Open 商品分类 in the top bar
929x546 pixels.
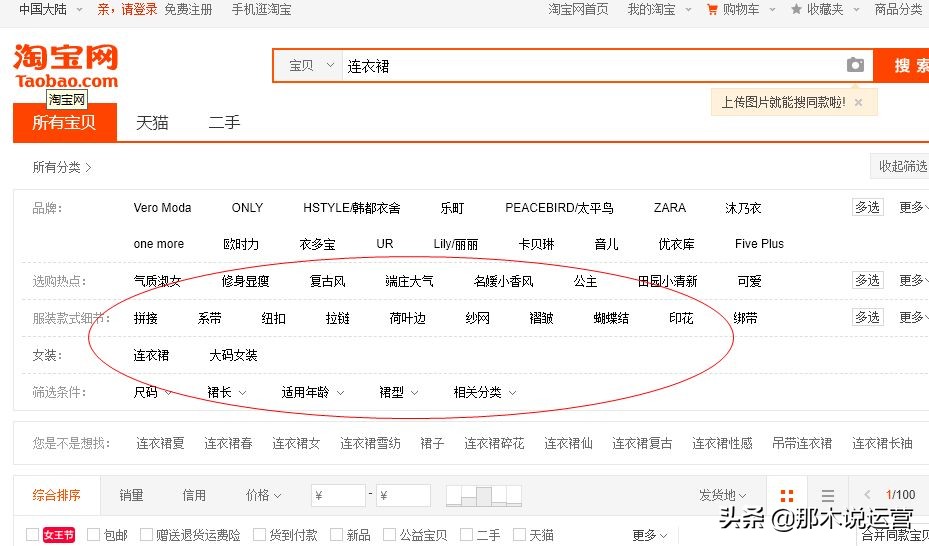pyautogui.click(x=899, y=9)
